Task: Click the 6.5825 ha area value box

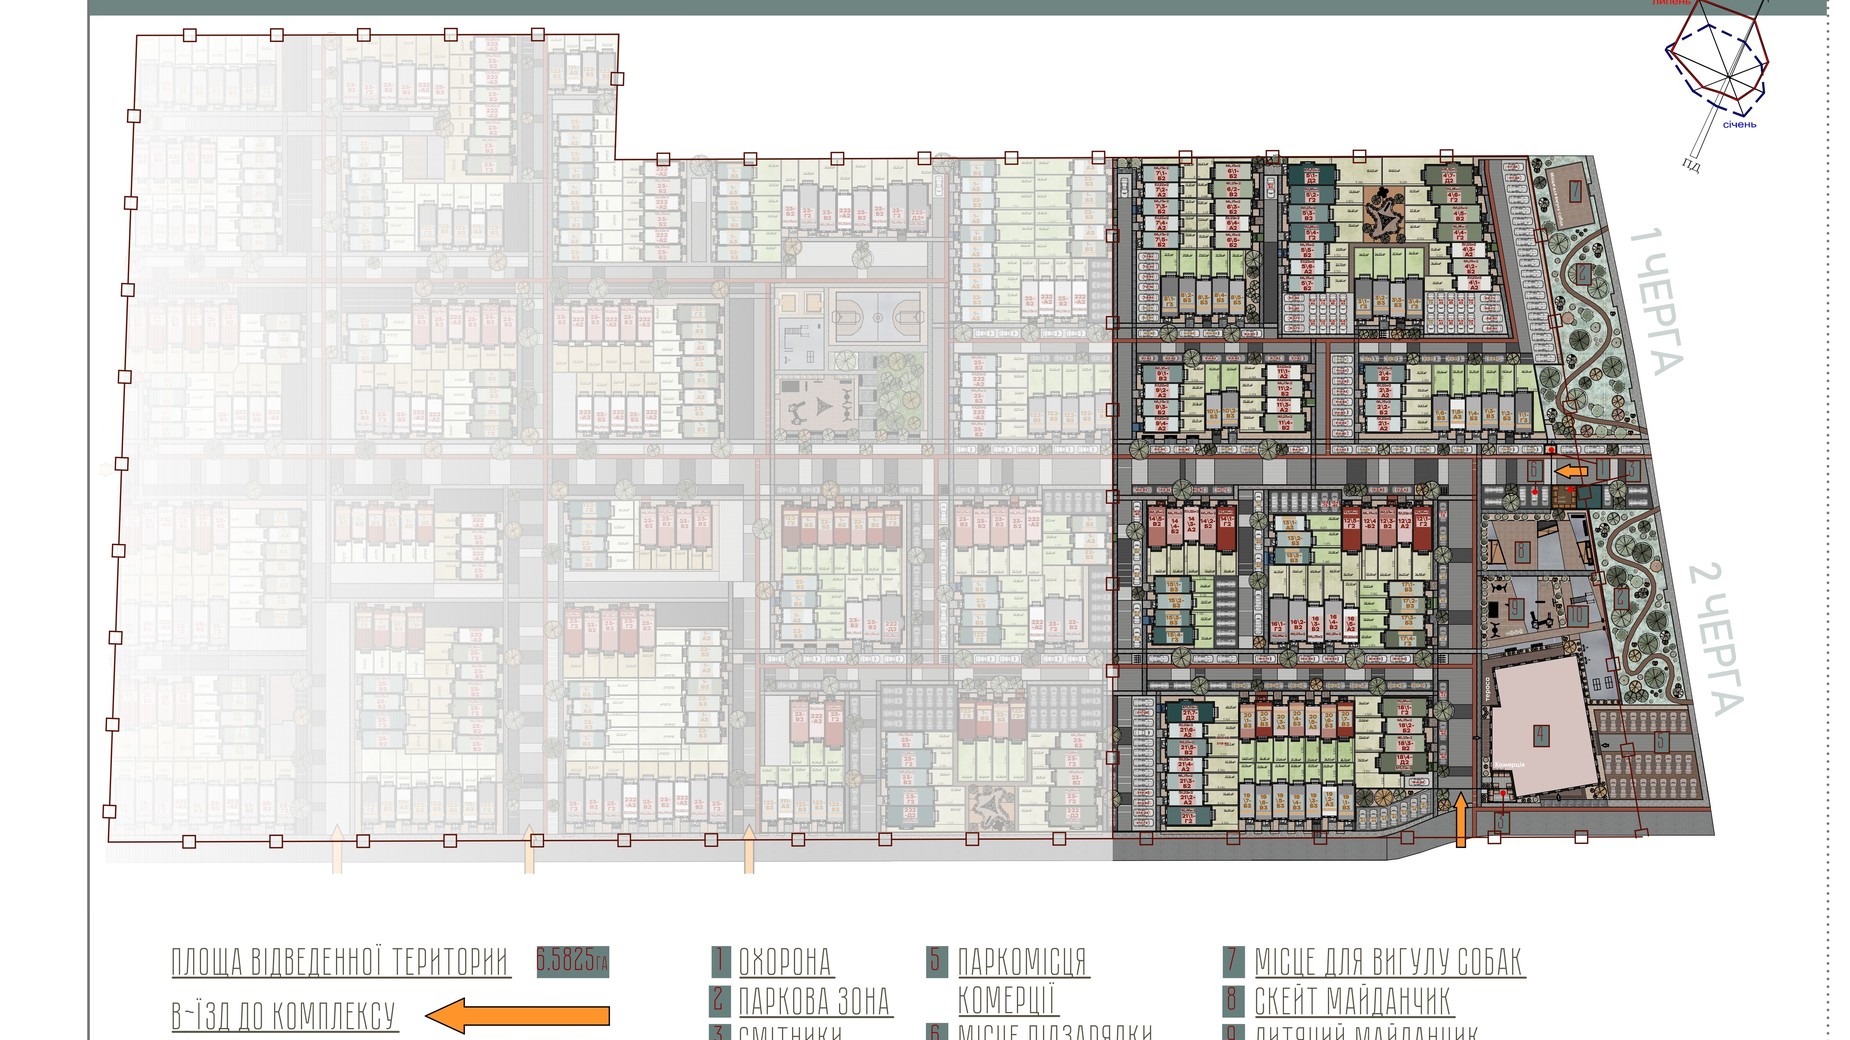Action: [x=572, y=962]
